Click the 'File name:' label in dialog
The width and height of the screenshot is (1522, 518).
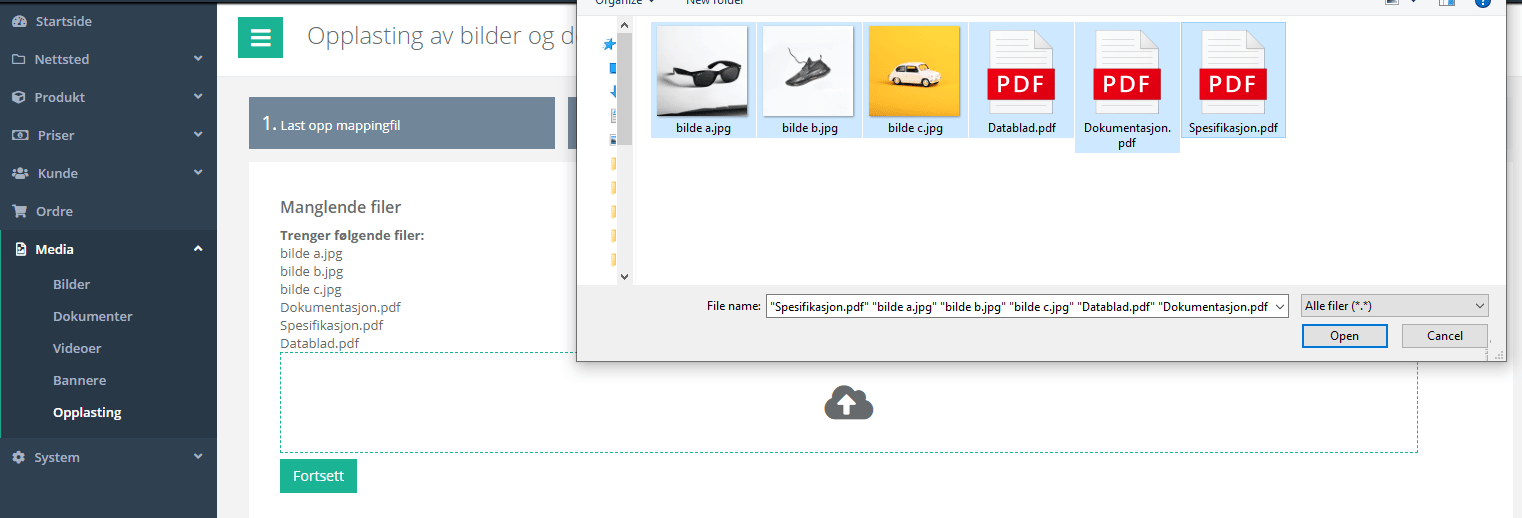tap(734, 306)
